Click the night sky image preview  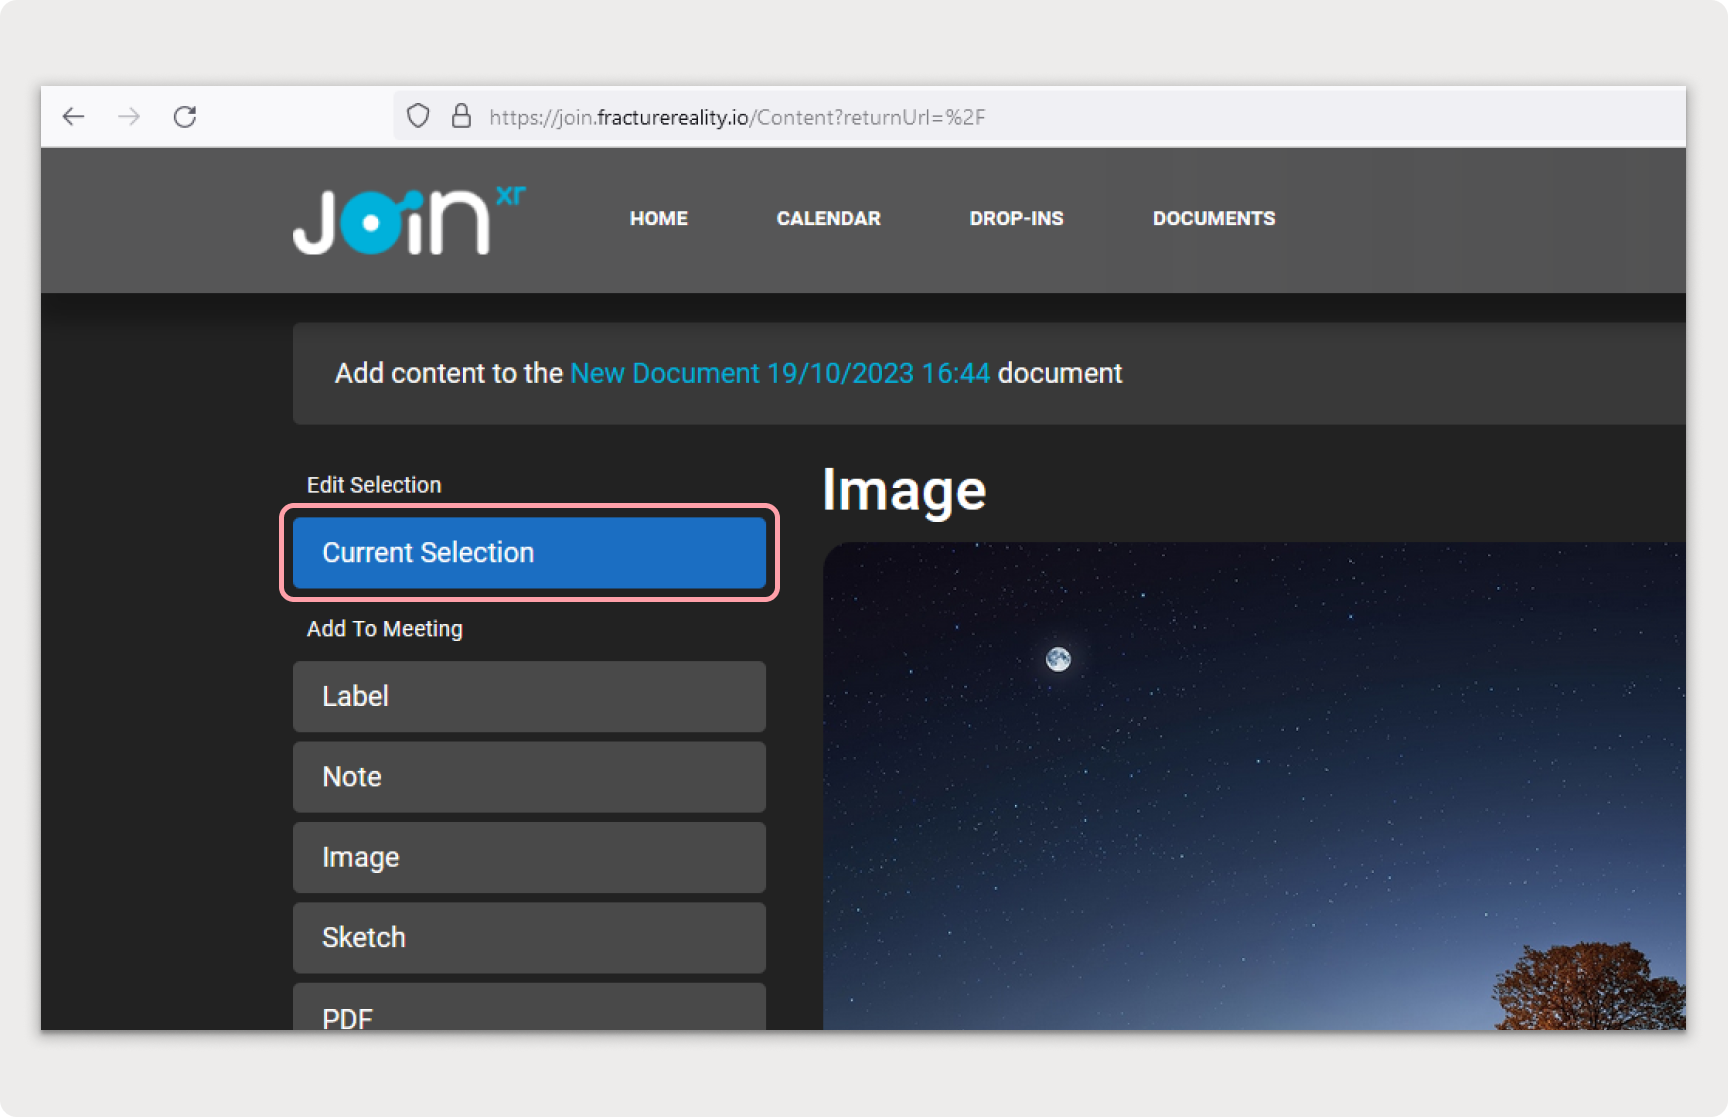(1254, 786)
